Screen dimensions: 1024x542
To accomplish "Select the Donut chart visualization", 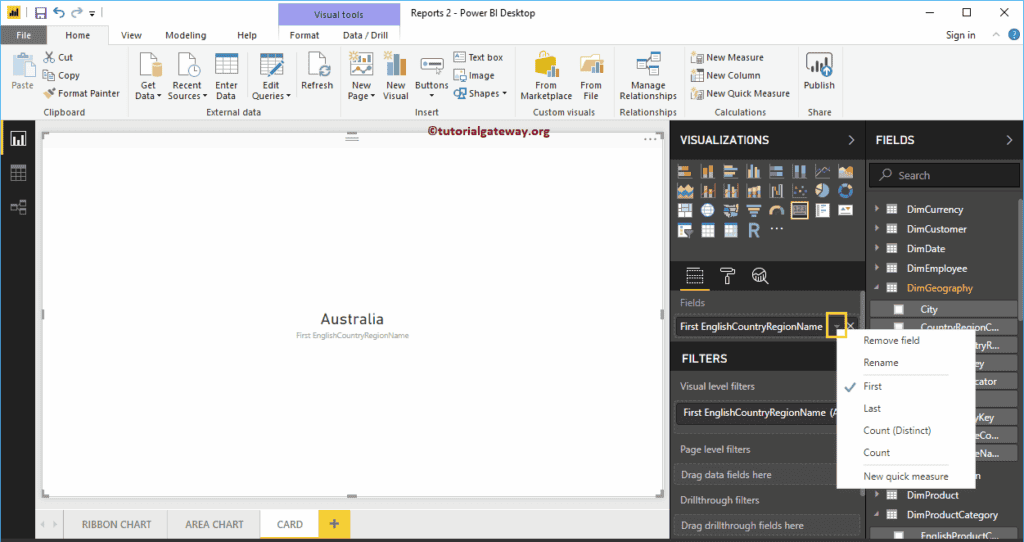I will pos(846,191).
